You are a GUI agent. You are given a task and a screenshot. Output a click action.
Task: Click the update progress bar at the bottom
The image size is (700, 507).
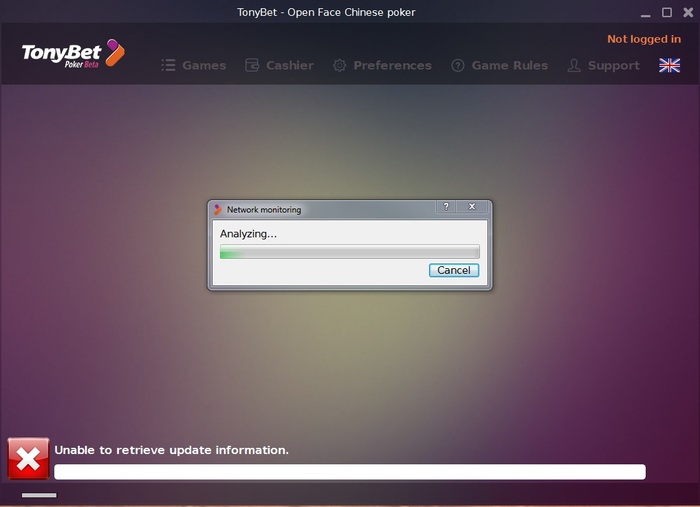(x=350, y=472)
